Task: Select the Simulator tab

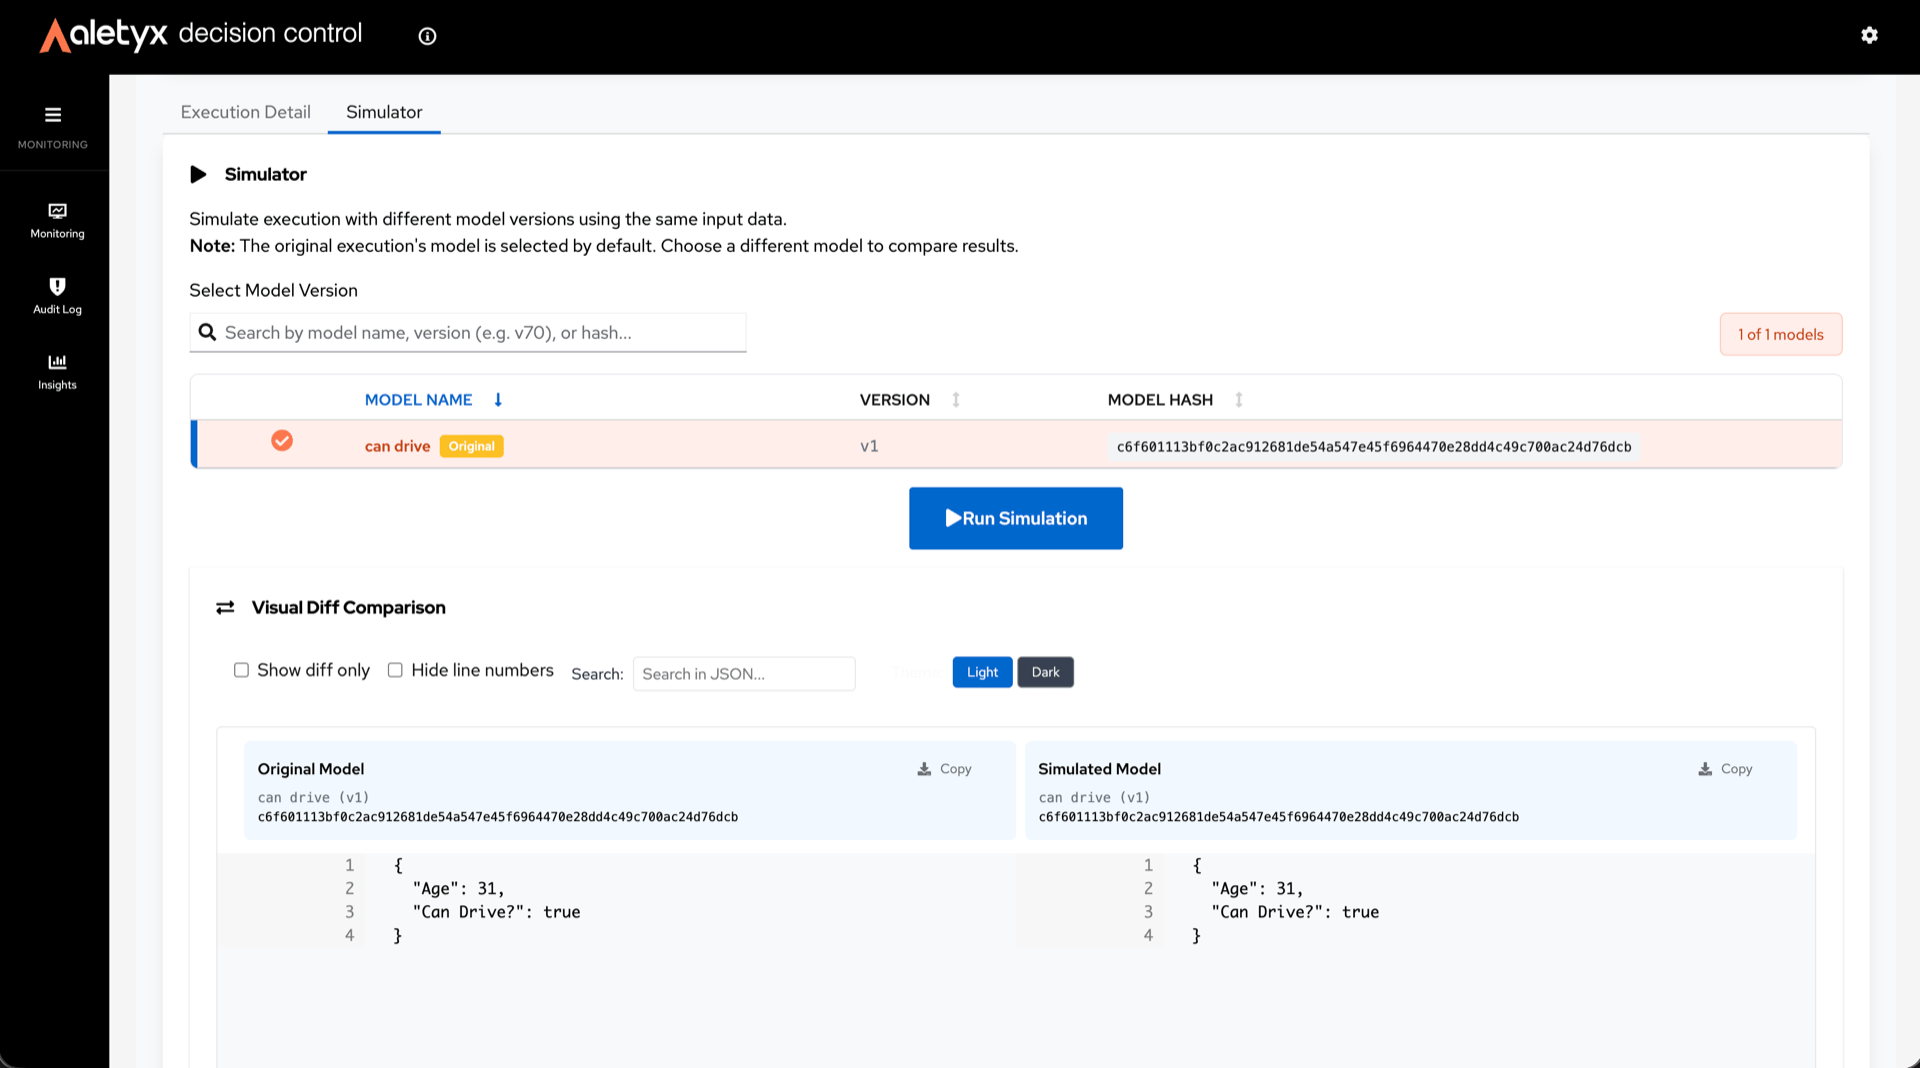Action: [384, 112]
